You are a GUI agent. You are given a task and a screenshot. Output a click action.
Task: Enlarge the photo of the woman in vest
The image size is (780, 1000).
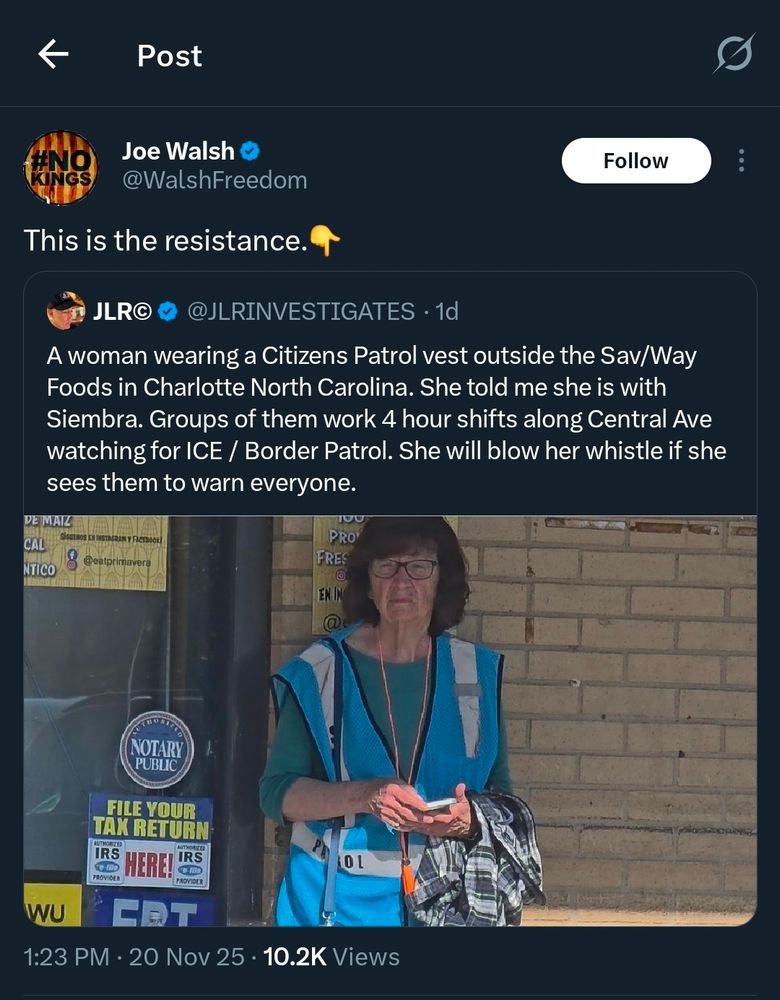(390, 721)
